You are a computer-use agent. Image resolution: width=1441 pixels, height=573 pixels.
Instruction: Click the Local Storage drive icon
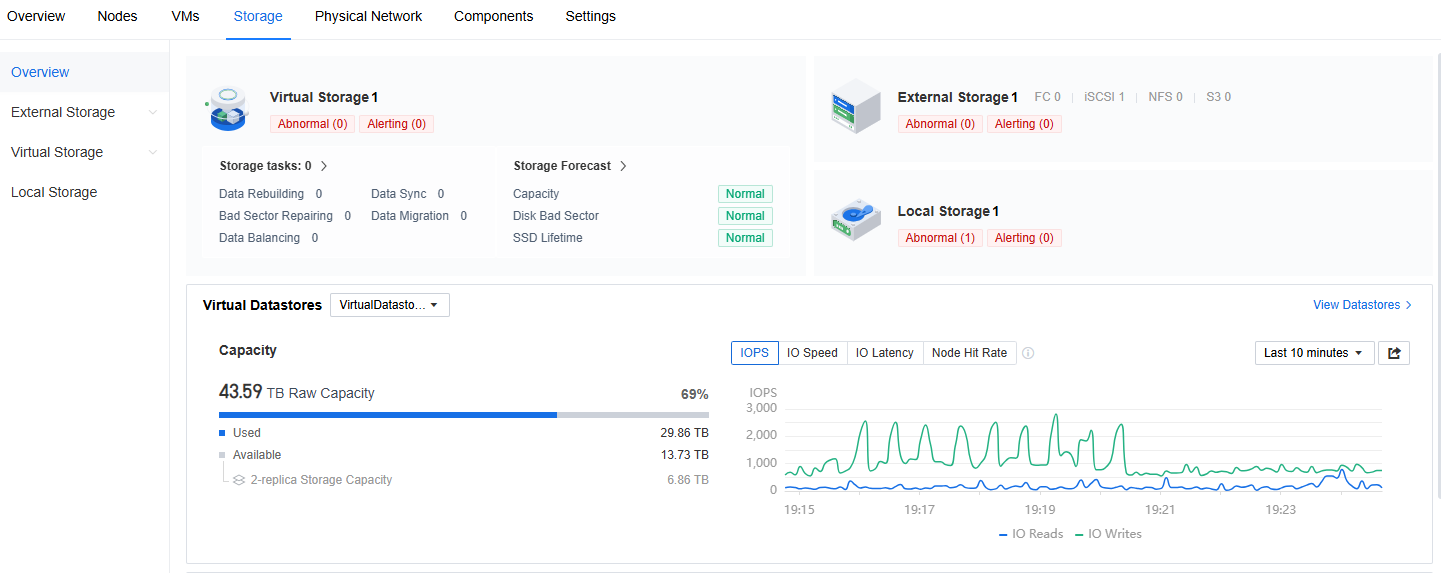(x=855, y=221)
